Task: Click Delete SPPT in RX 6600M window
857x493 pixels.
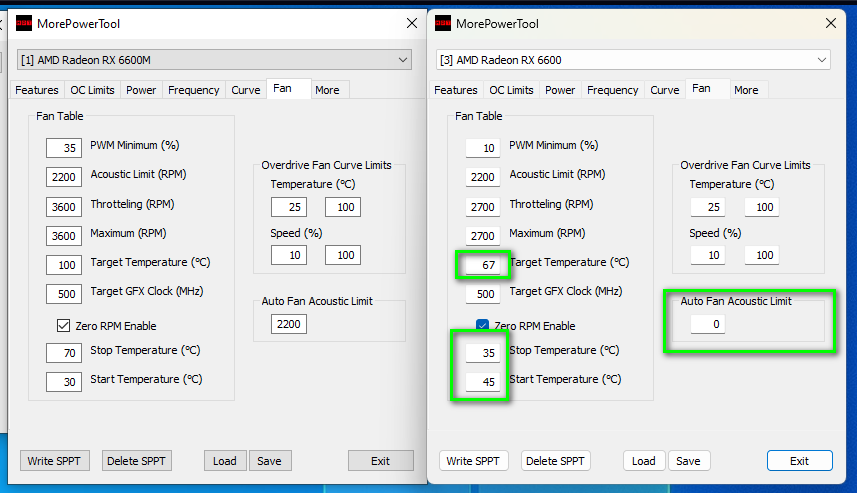Action: pos(137,461)
